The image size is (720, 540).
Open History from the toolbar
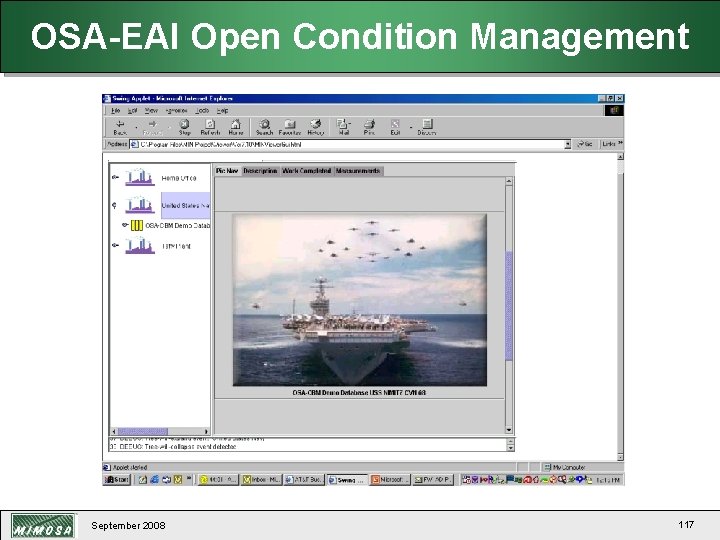(315, 124)
